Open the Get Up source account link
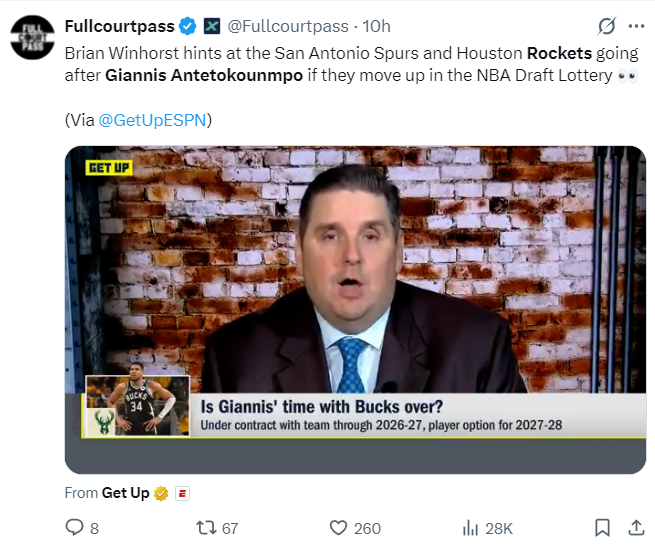 point(125,493)
